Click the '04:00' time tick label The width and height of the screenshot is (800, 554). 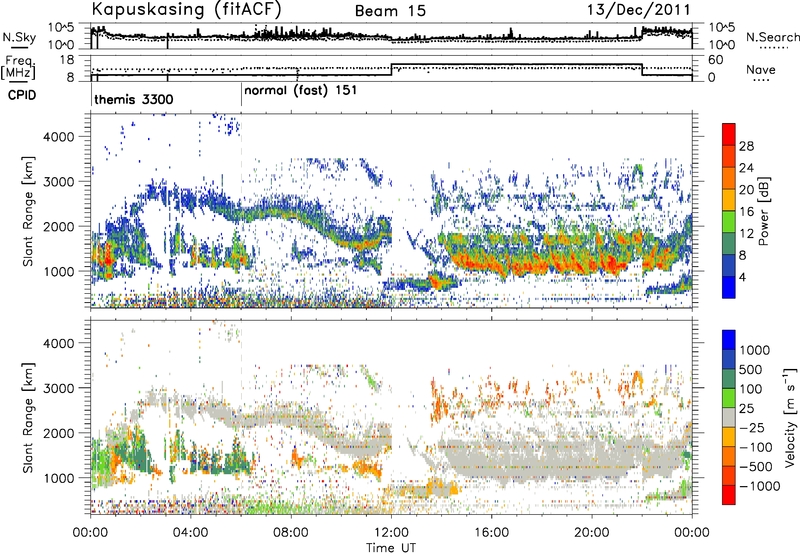click(x=190, y=533)
